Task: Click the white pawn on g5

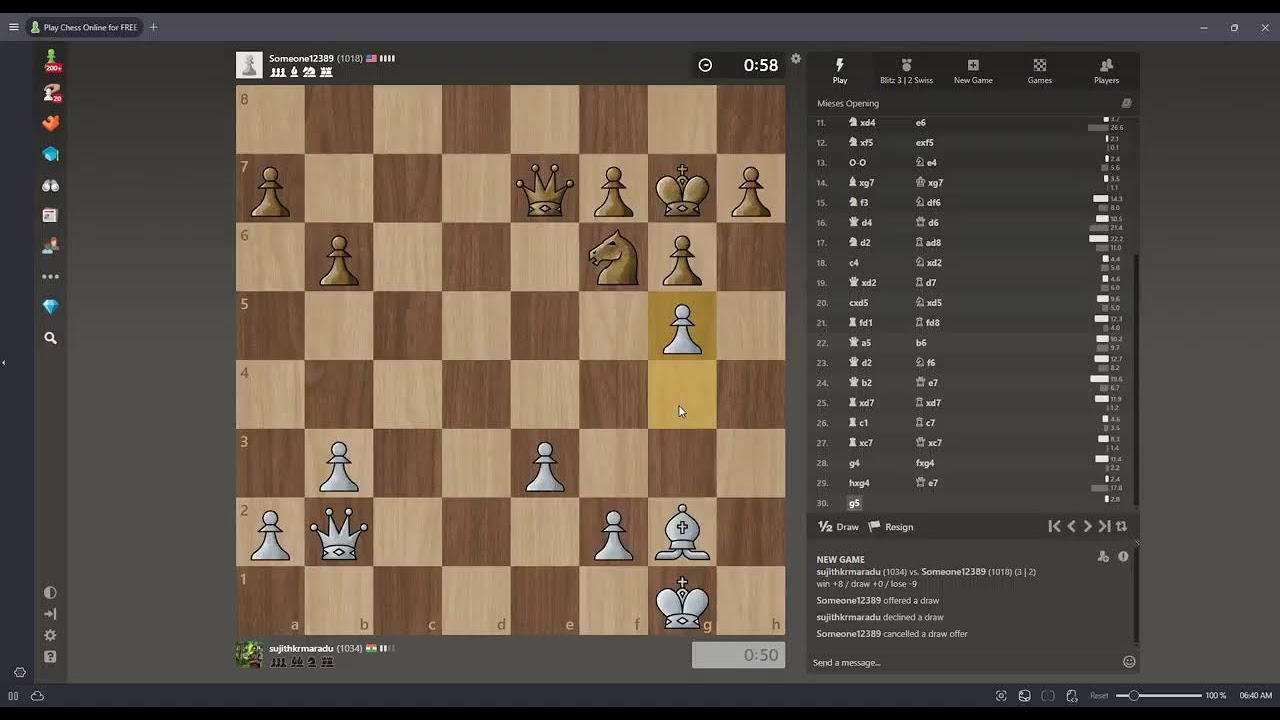Action: tap(682, 326)
